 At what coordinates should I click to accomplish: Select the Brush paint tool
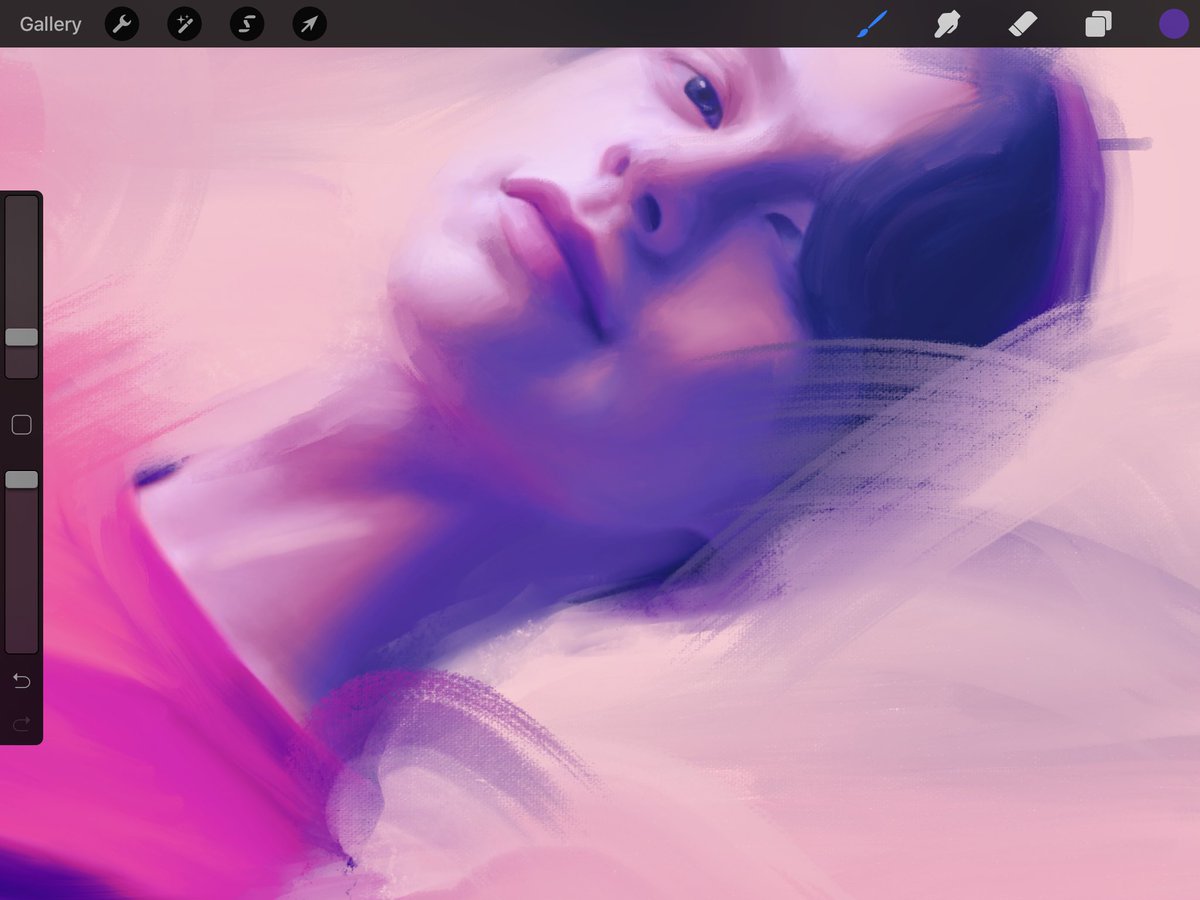(x=872, y=24)
